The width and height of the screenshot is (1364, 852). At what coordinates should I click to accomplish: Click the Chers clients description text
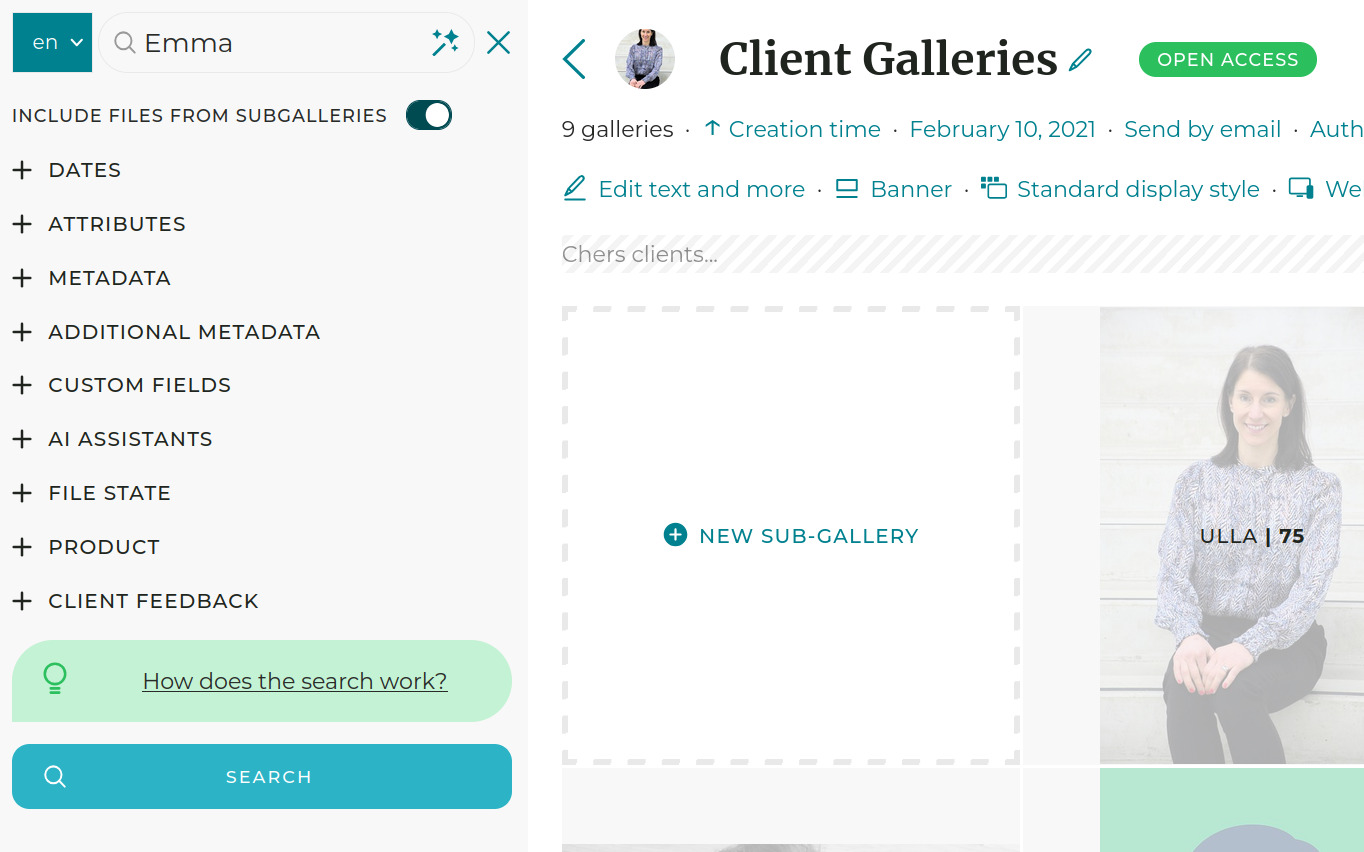640,254
